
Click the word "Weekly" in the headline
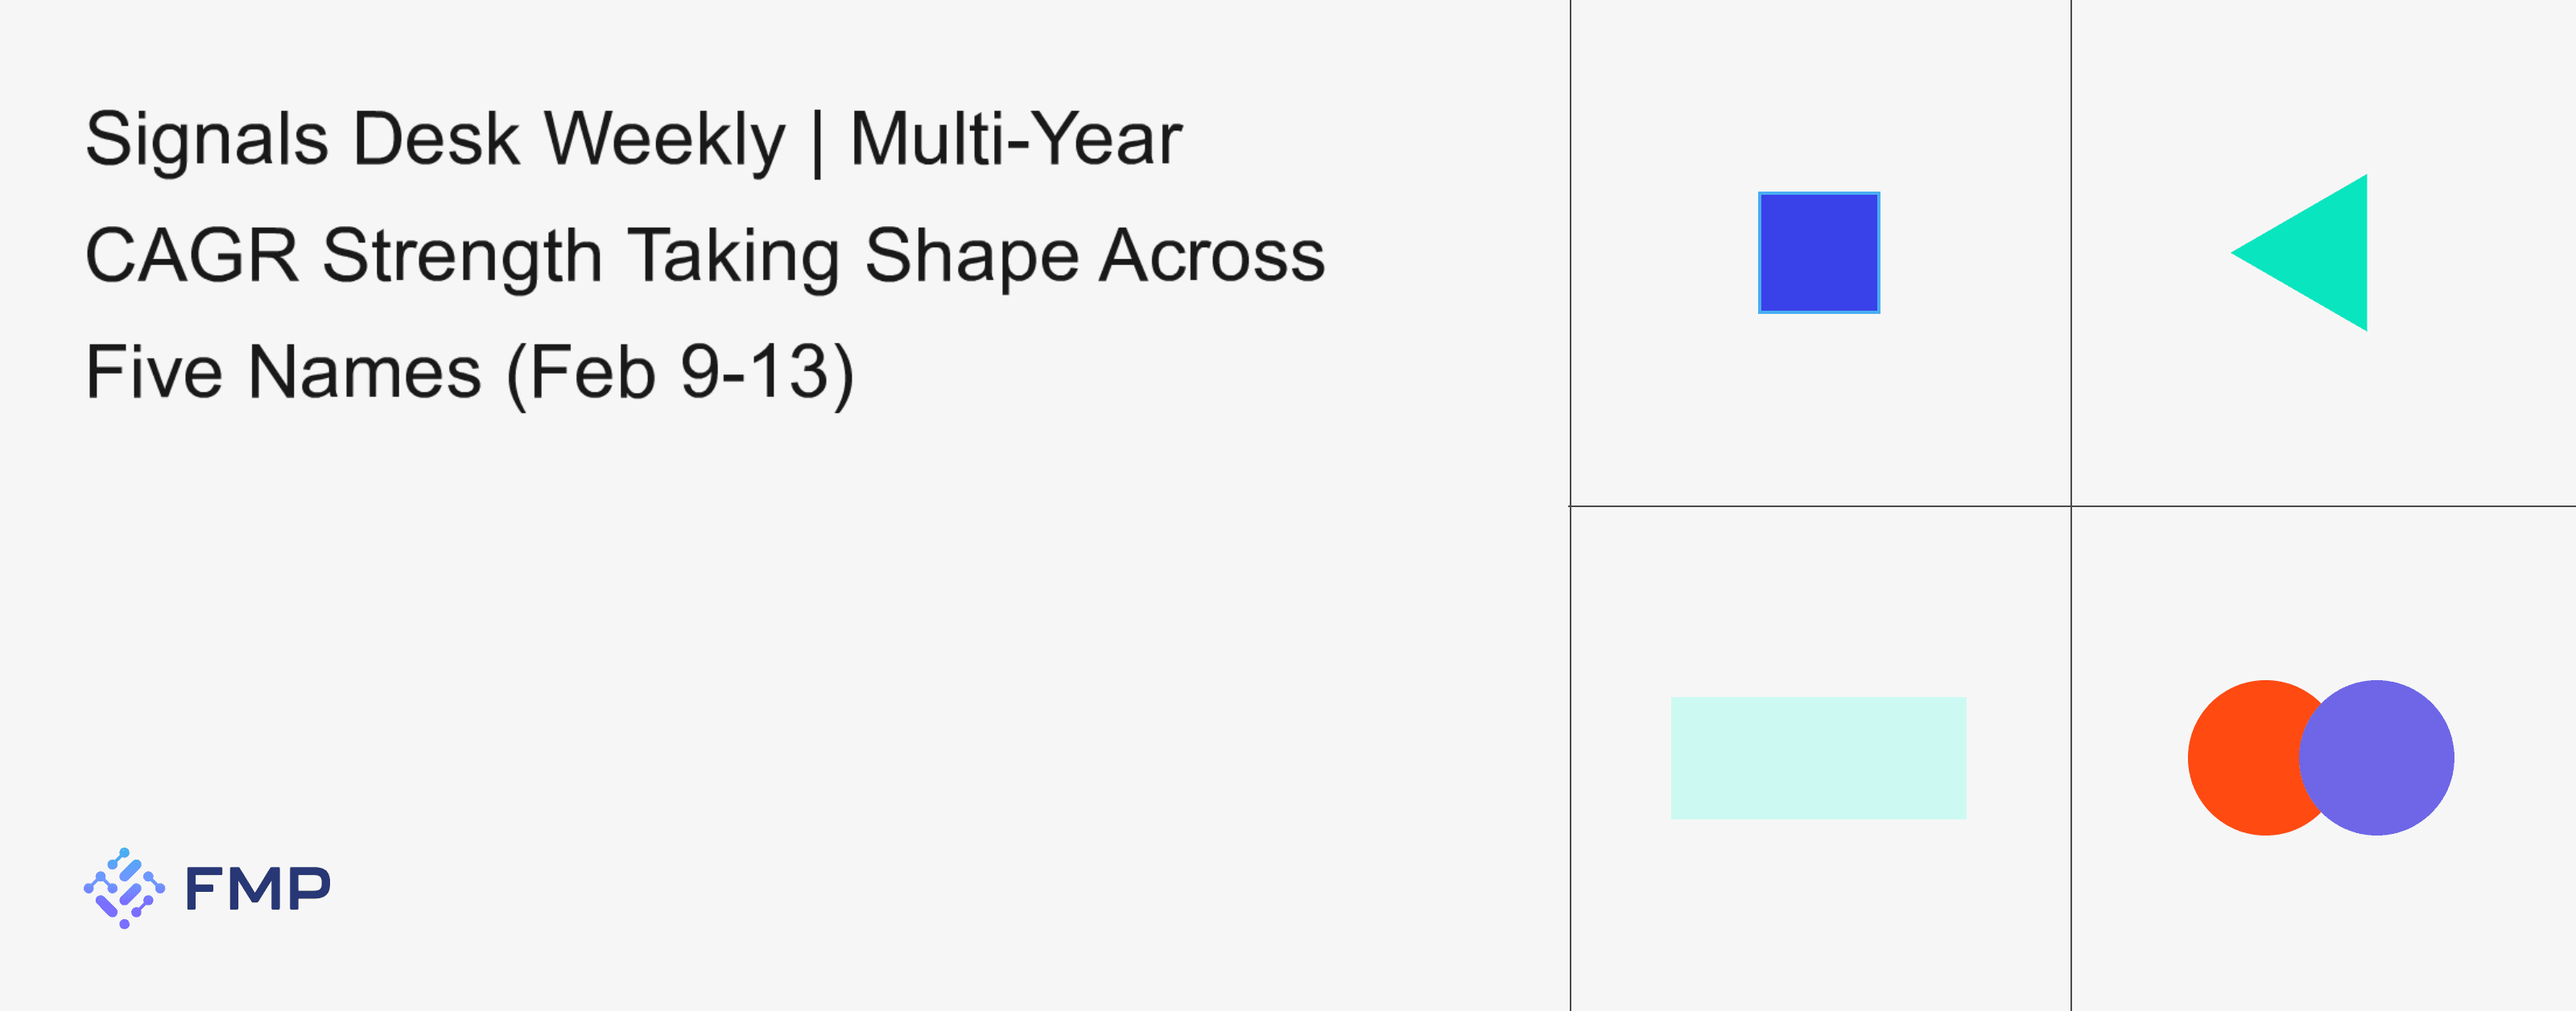(665, 140)
